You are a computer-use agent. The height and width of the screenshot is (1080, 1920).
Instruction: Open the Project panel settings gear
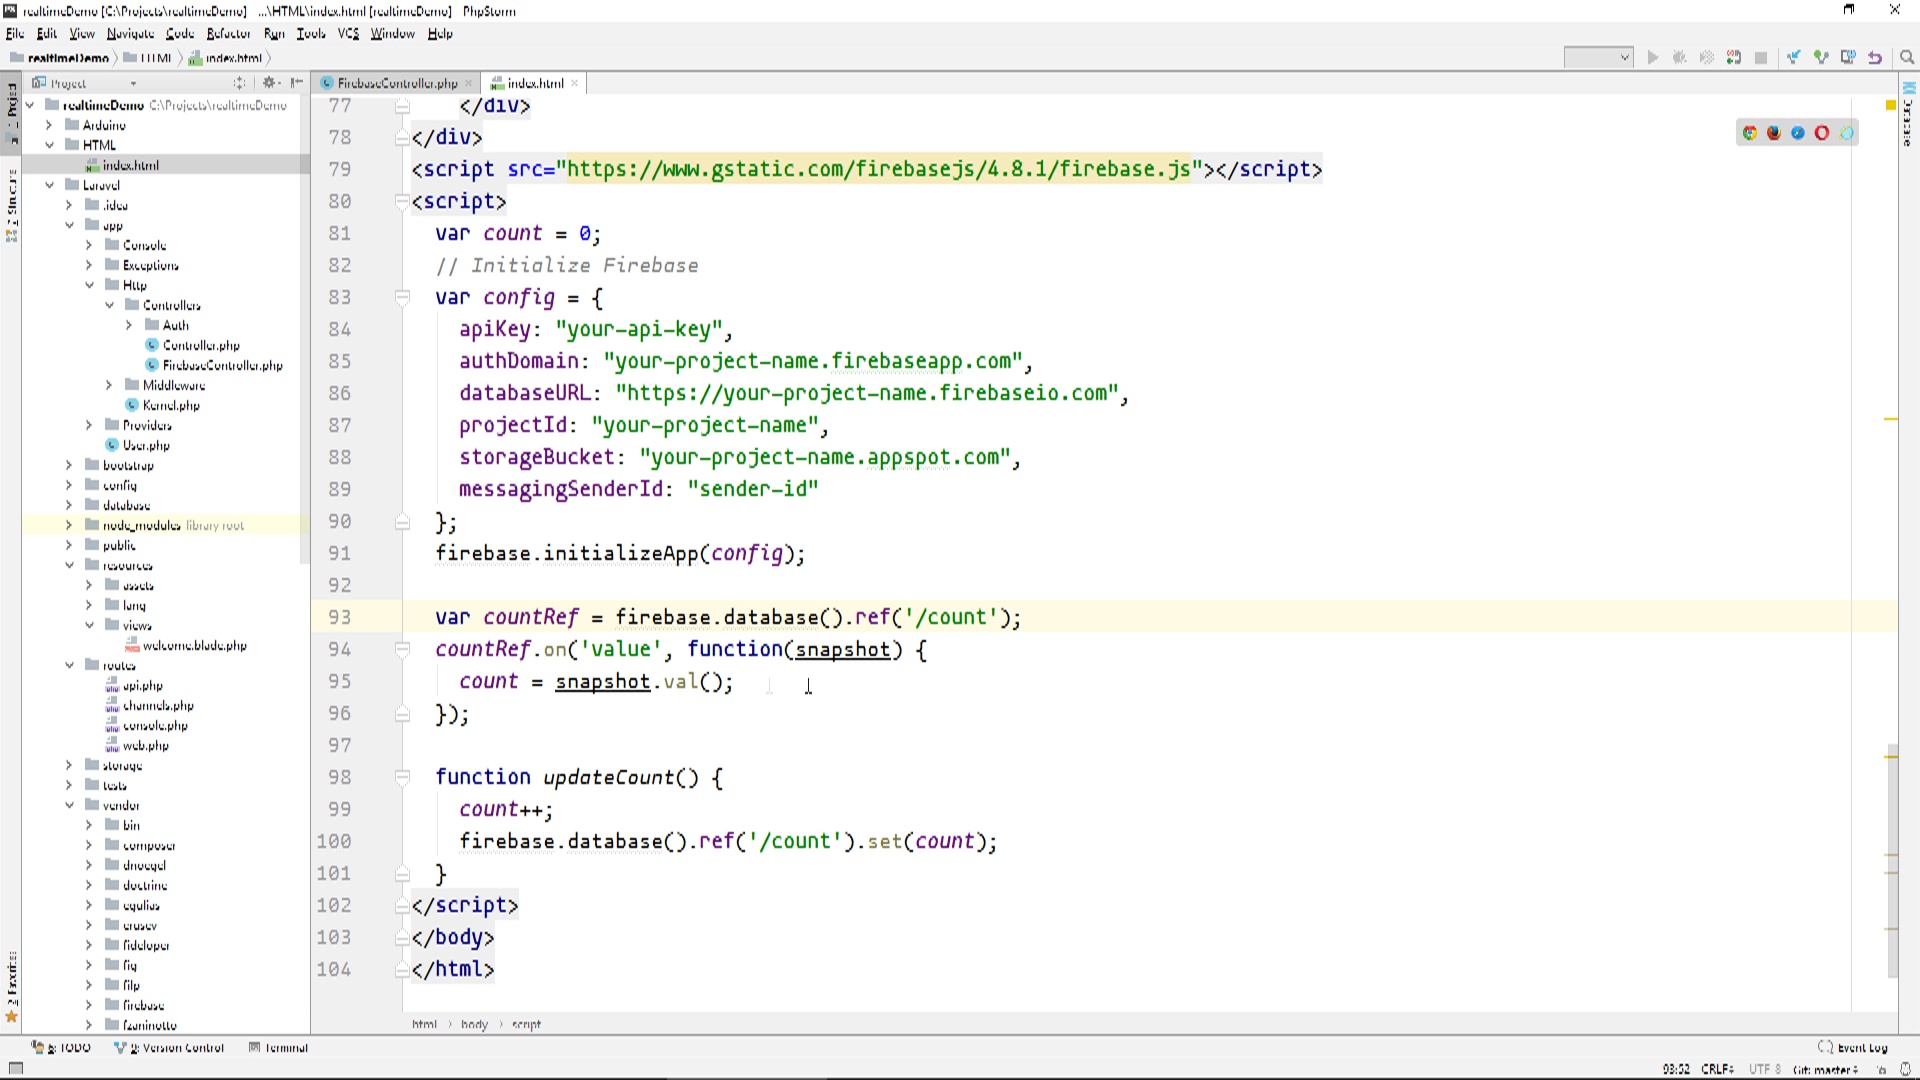(269, 83)
